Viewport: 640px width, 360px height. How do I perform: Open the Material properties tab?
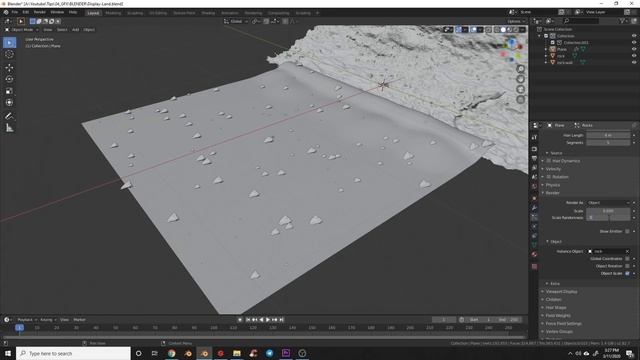coord(534,254)
